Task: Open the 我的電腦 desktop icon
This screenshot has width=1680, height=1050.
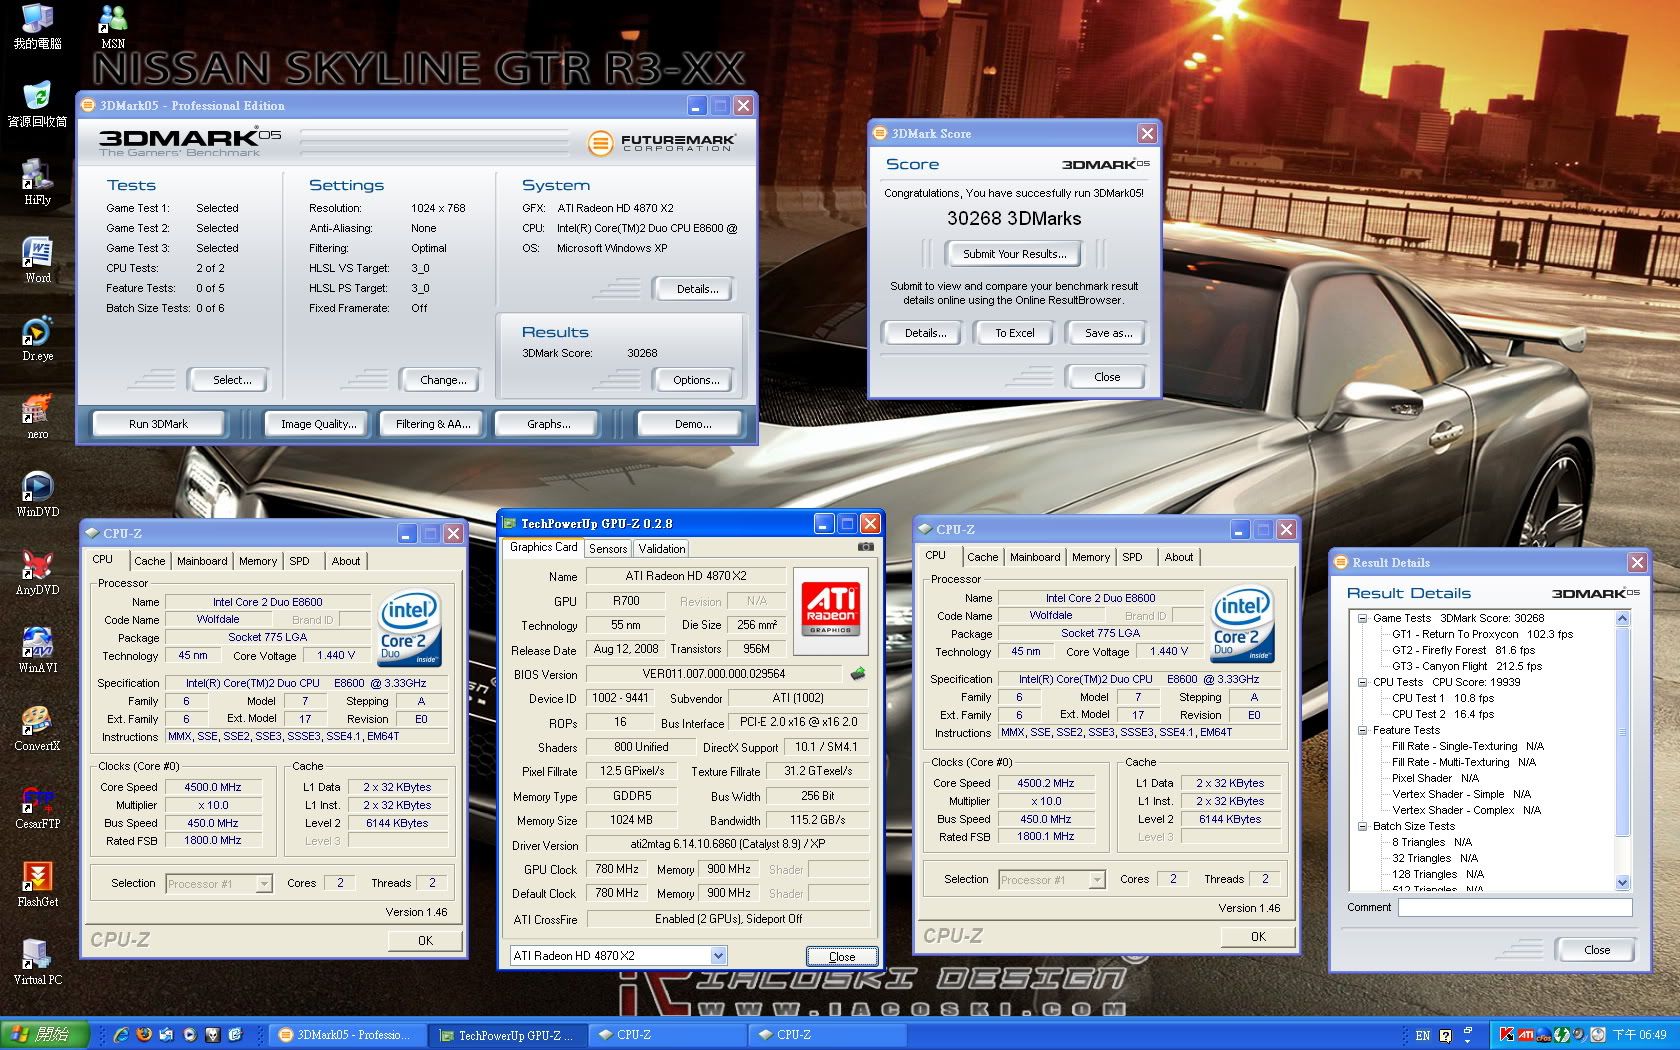Action: 37,25
